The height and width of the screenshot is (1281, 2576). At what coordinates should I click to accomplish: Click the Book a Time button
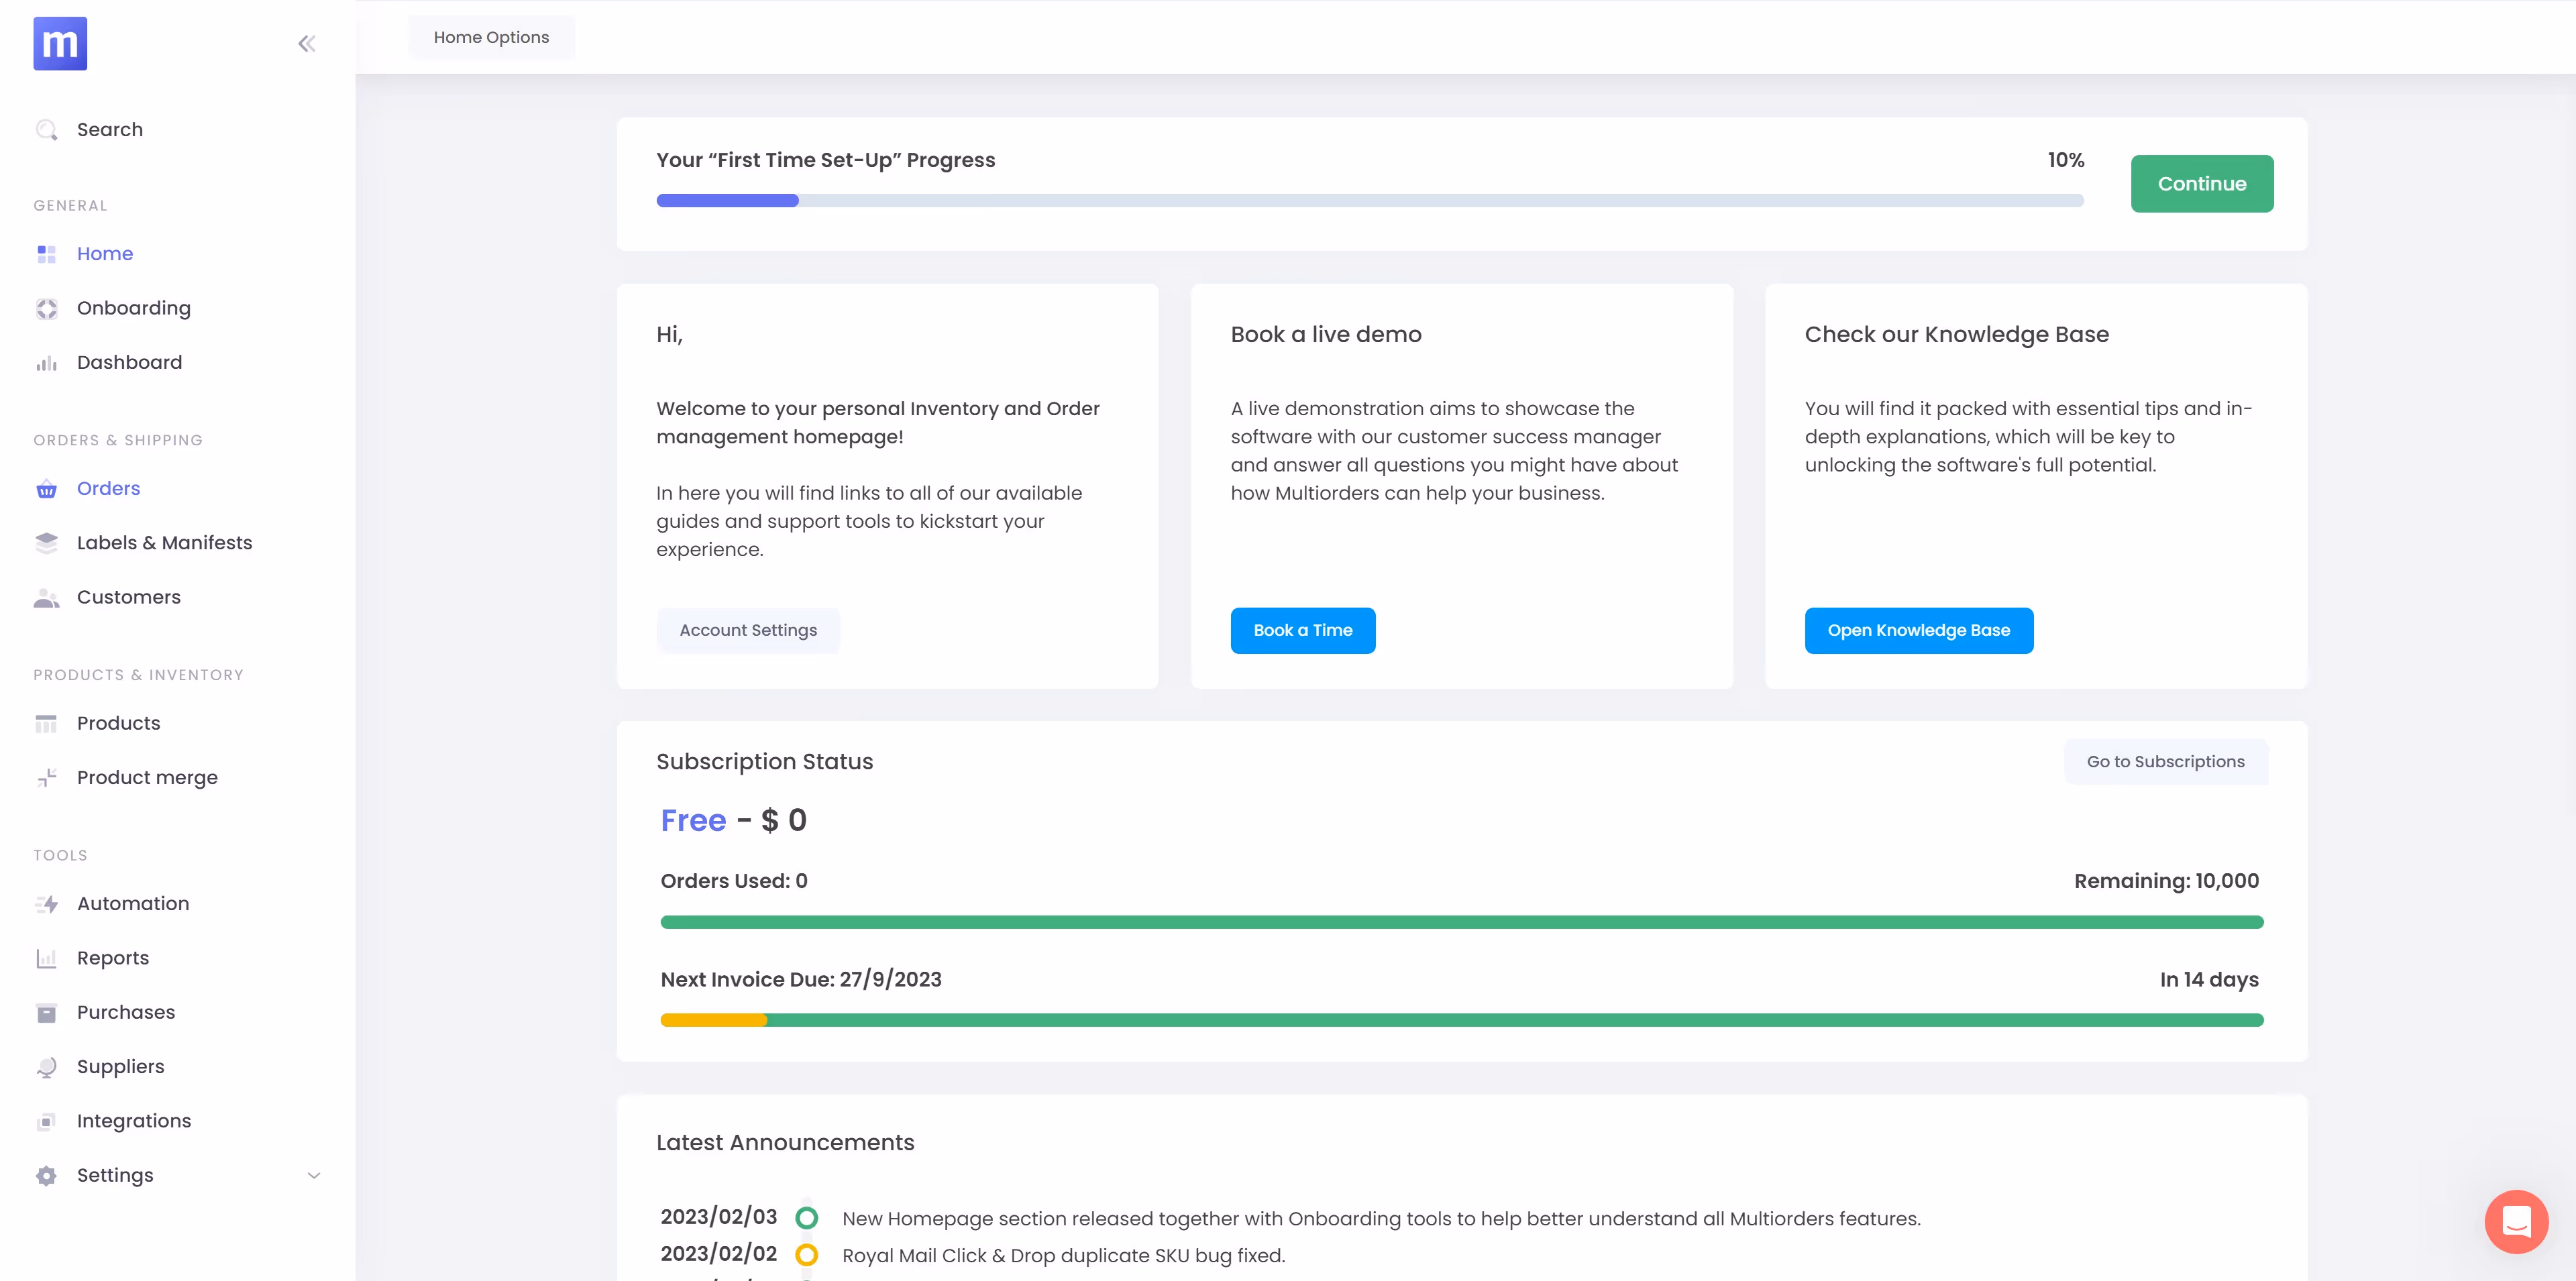click(1302, 630)
